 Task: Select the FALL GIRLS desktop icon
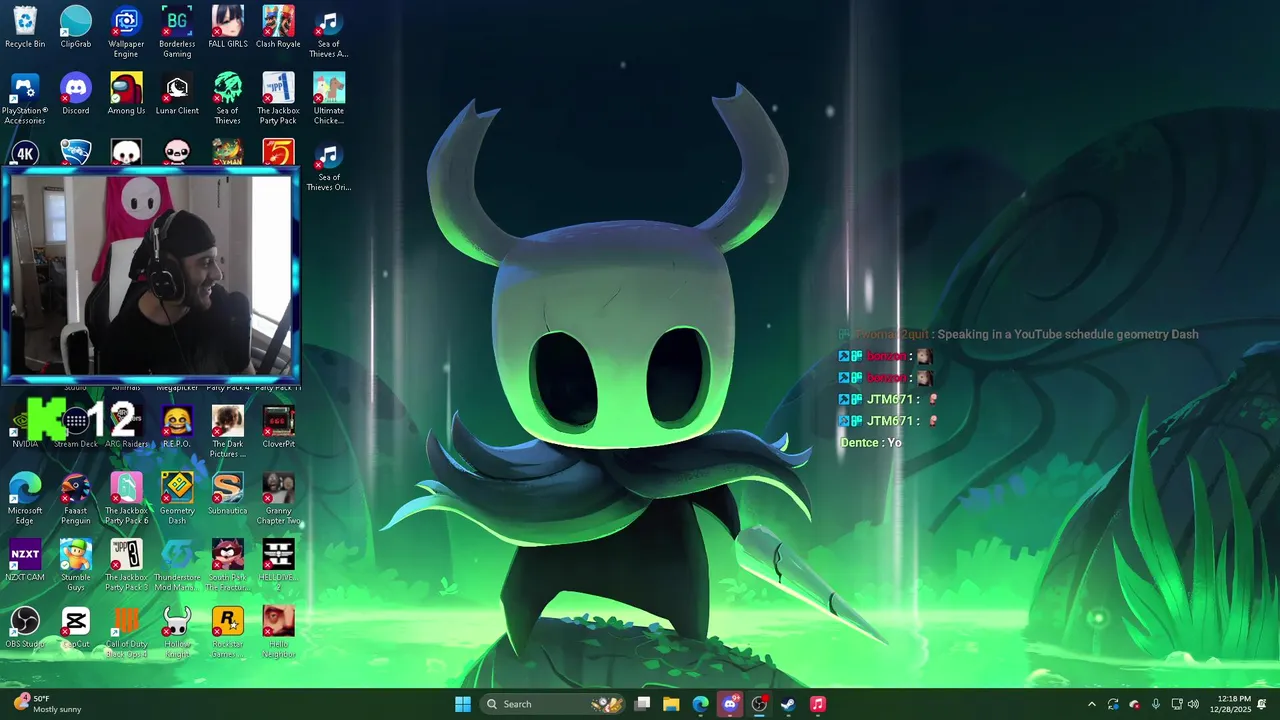pyautogui.click(x=228, y=28)
